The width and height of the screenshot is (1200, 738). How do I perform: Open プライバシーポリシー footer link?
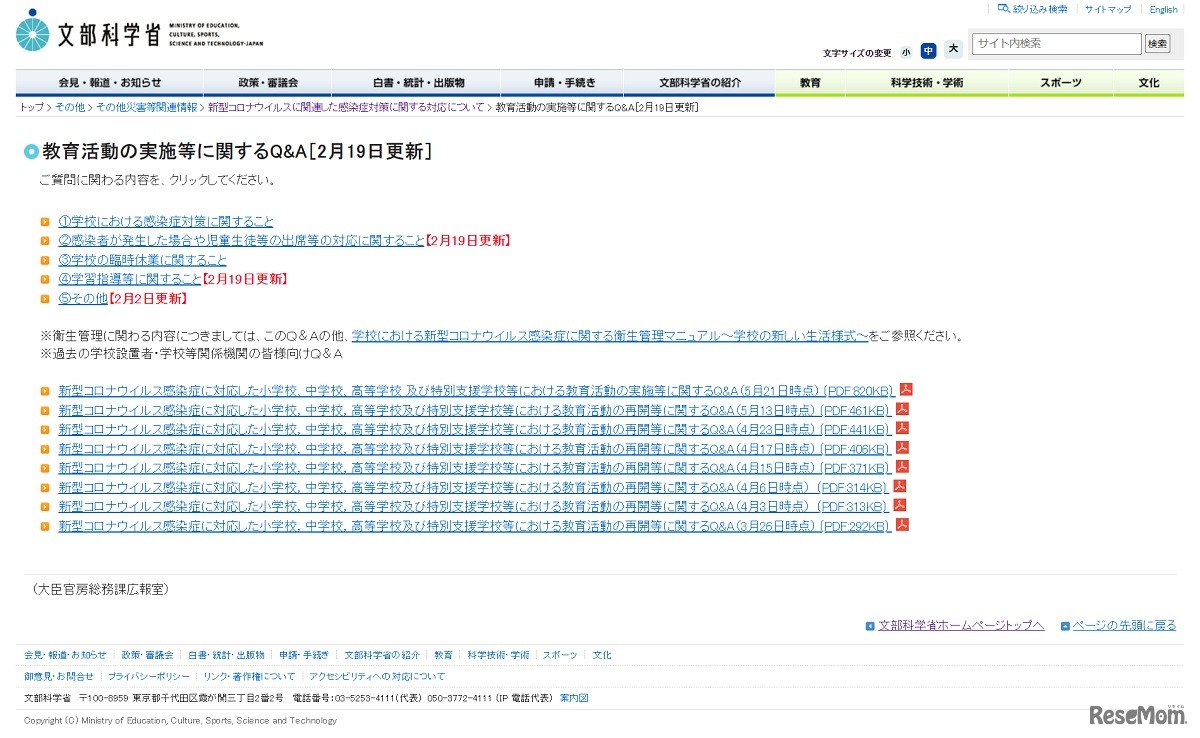coord(148,676)
